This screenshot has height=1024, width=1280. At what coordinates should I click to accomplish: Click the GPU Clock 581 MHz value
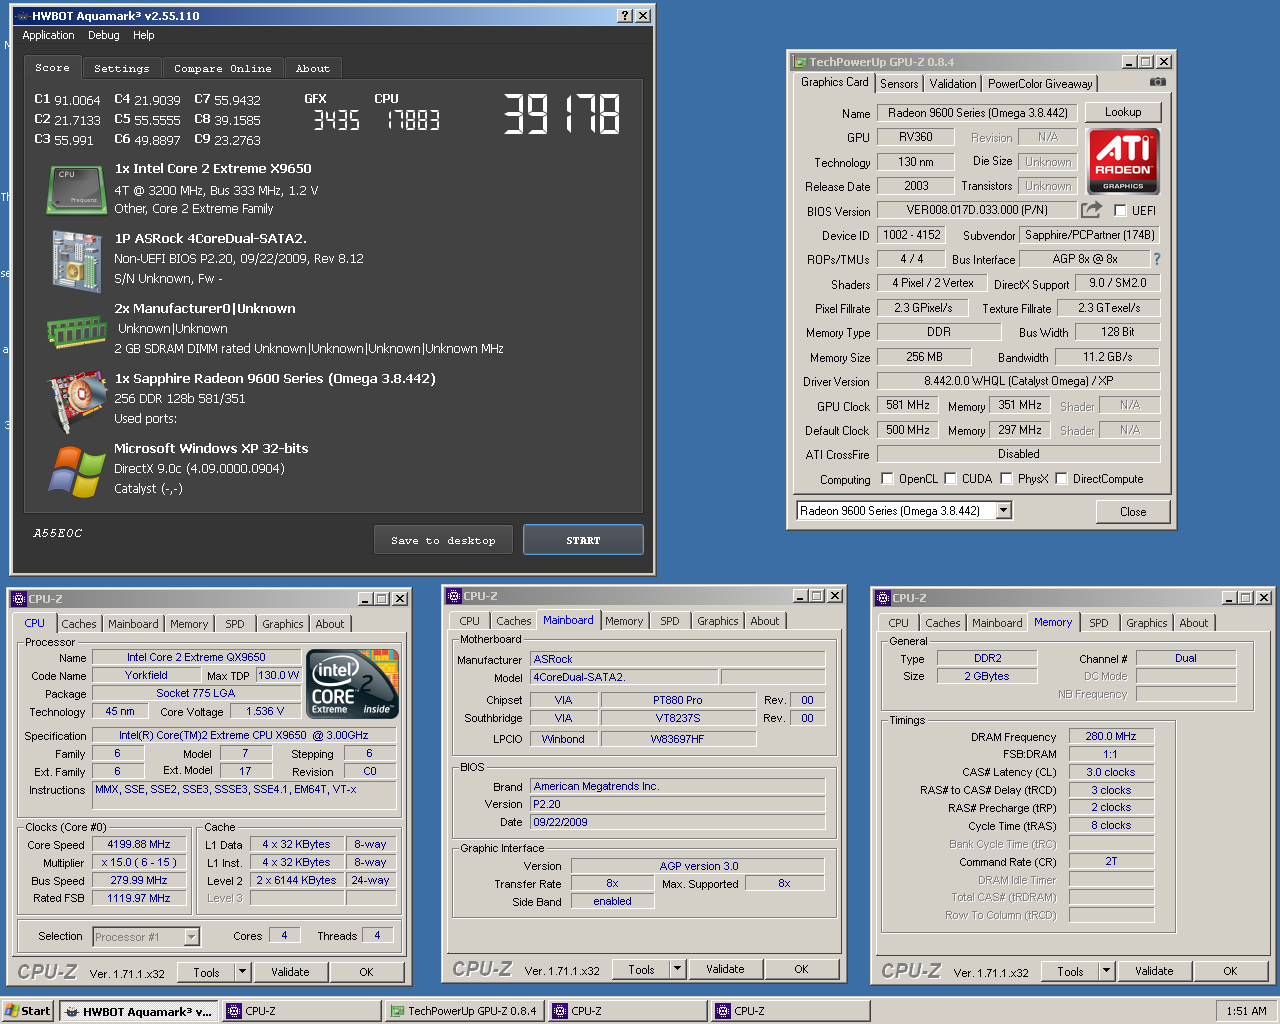[x=908, y=405]
